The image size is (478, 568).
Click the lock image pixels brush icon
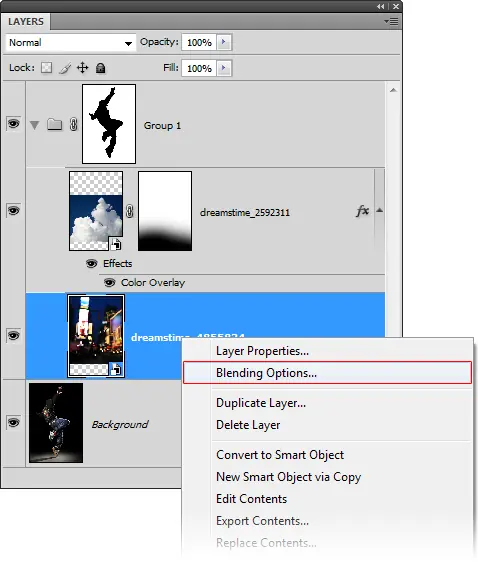pyautogui.click(x=65, y=68)
